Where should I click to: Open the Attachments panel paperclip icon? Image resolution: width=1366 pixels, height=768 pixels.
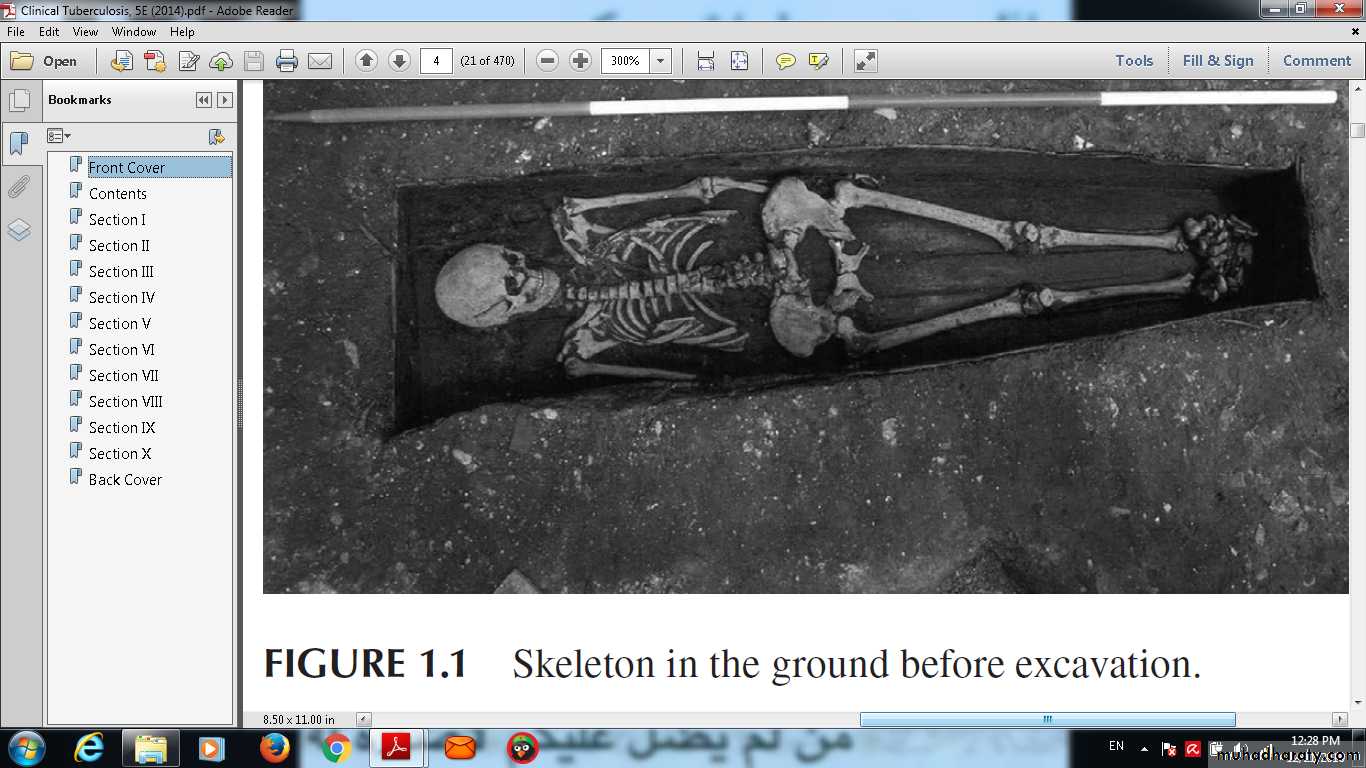[19, 187]
